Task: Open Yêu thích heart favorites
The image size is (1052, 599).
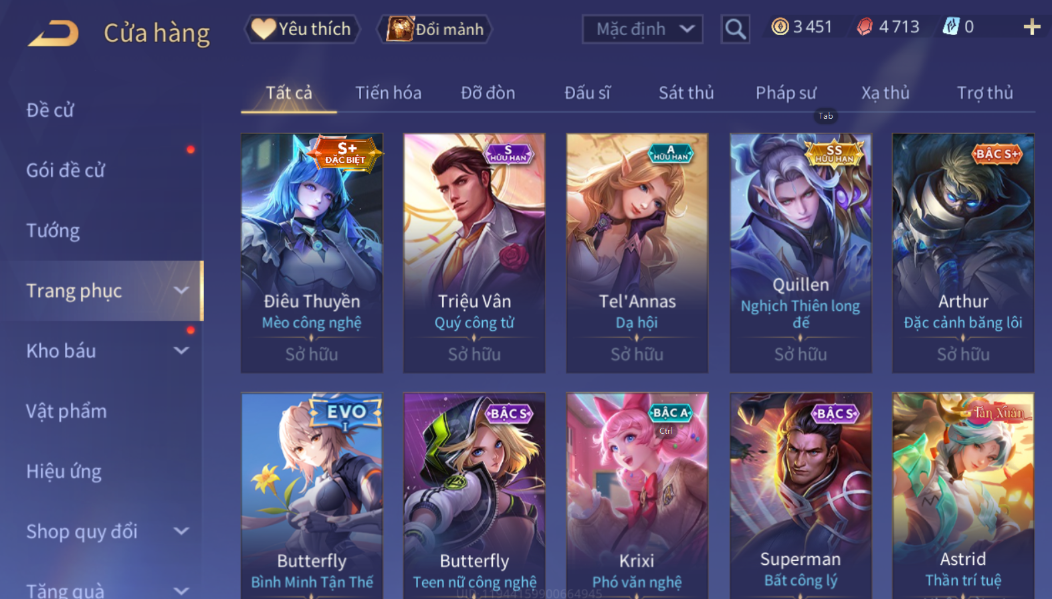Action: [x=302, y=29]
